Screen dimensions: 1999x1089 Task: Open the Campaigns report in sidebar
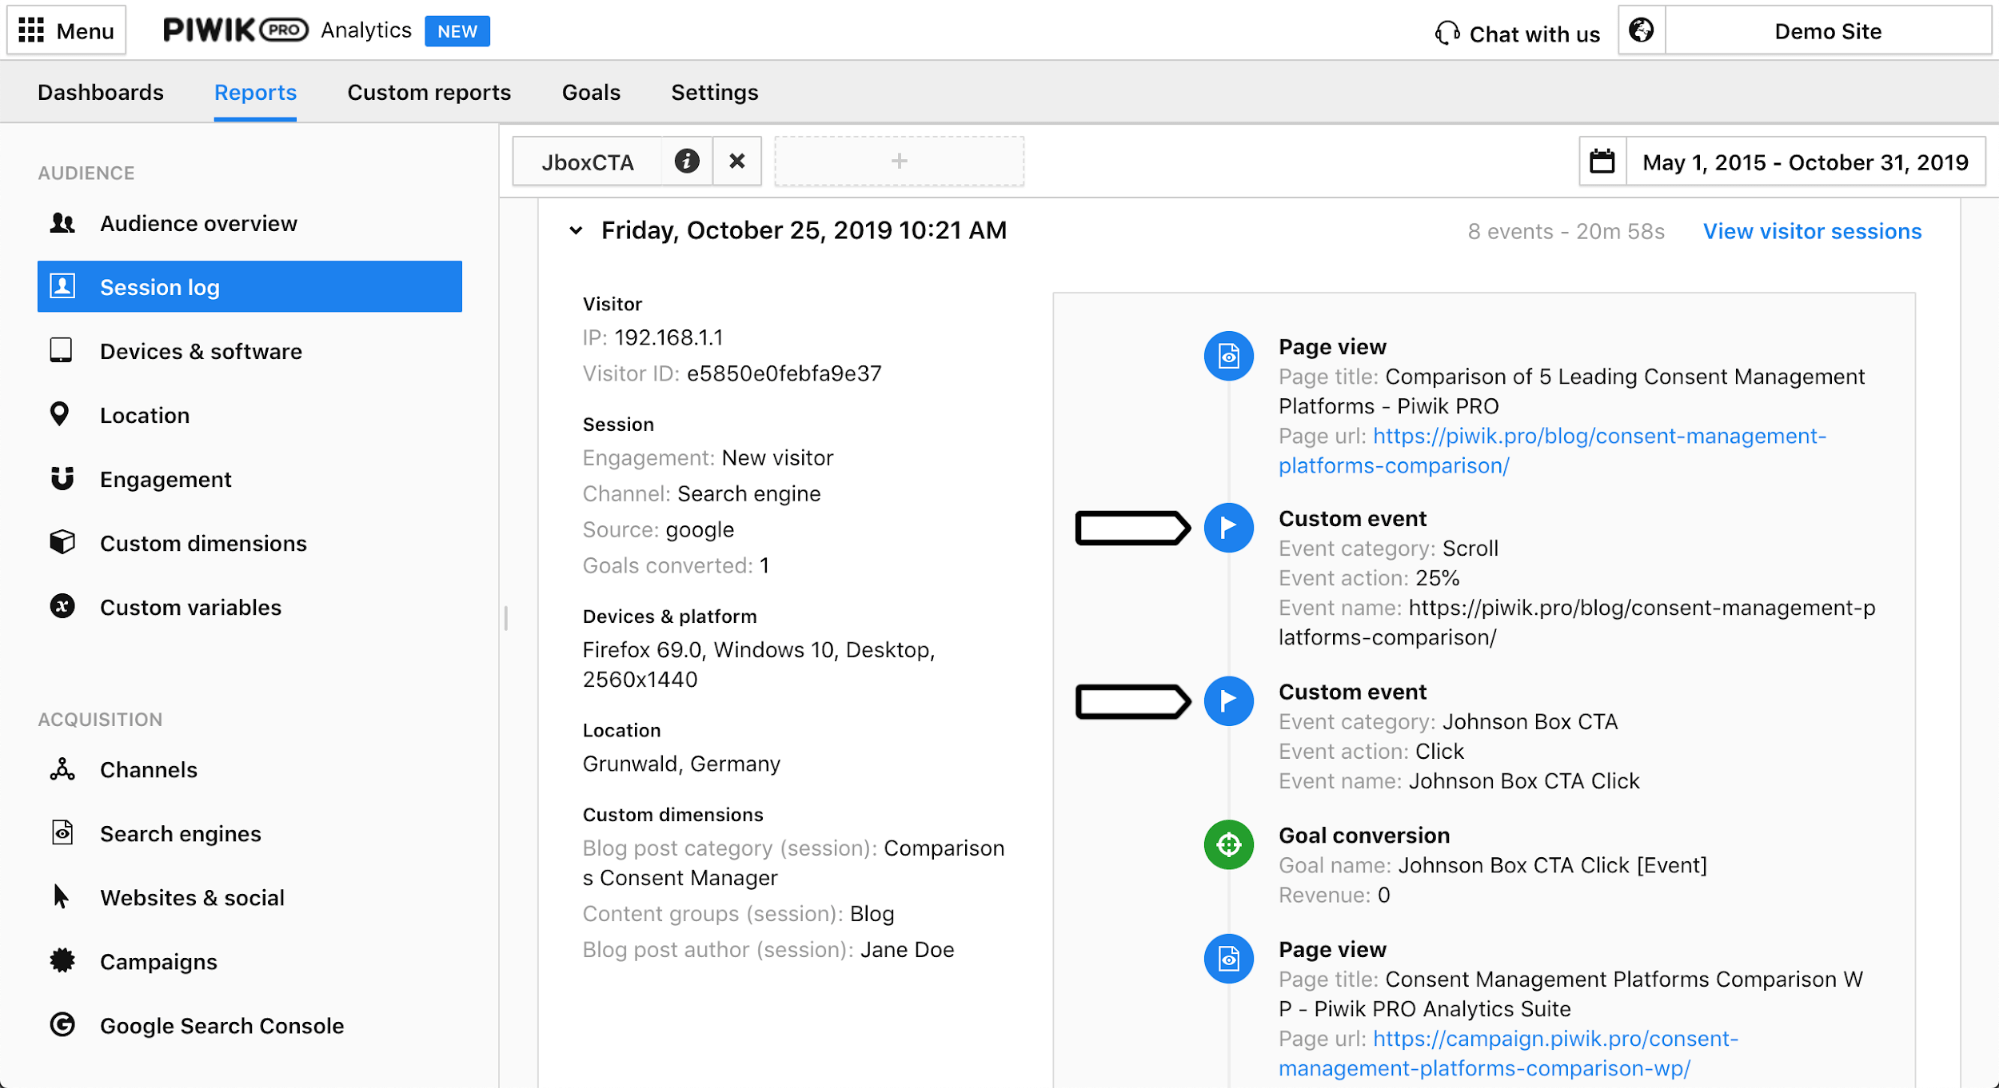(158, 962)
